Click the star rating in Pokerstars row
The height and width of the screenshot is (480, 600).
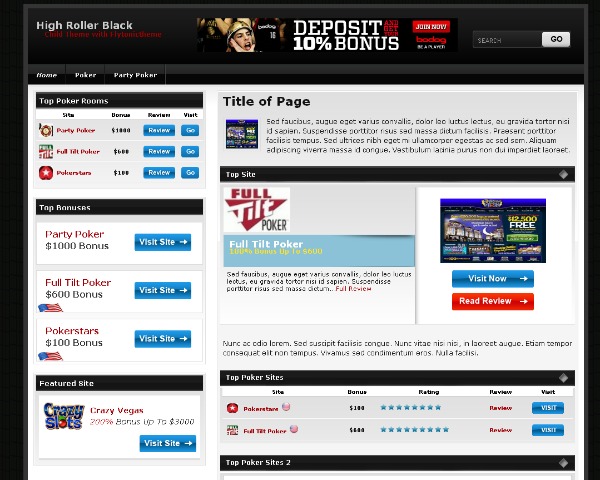point(411,407)
